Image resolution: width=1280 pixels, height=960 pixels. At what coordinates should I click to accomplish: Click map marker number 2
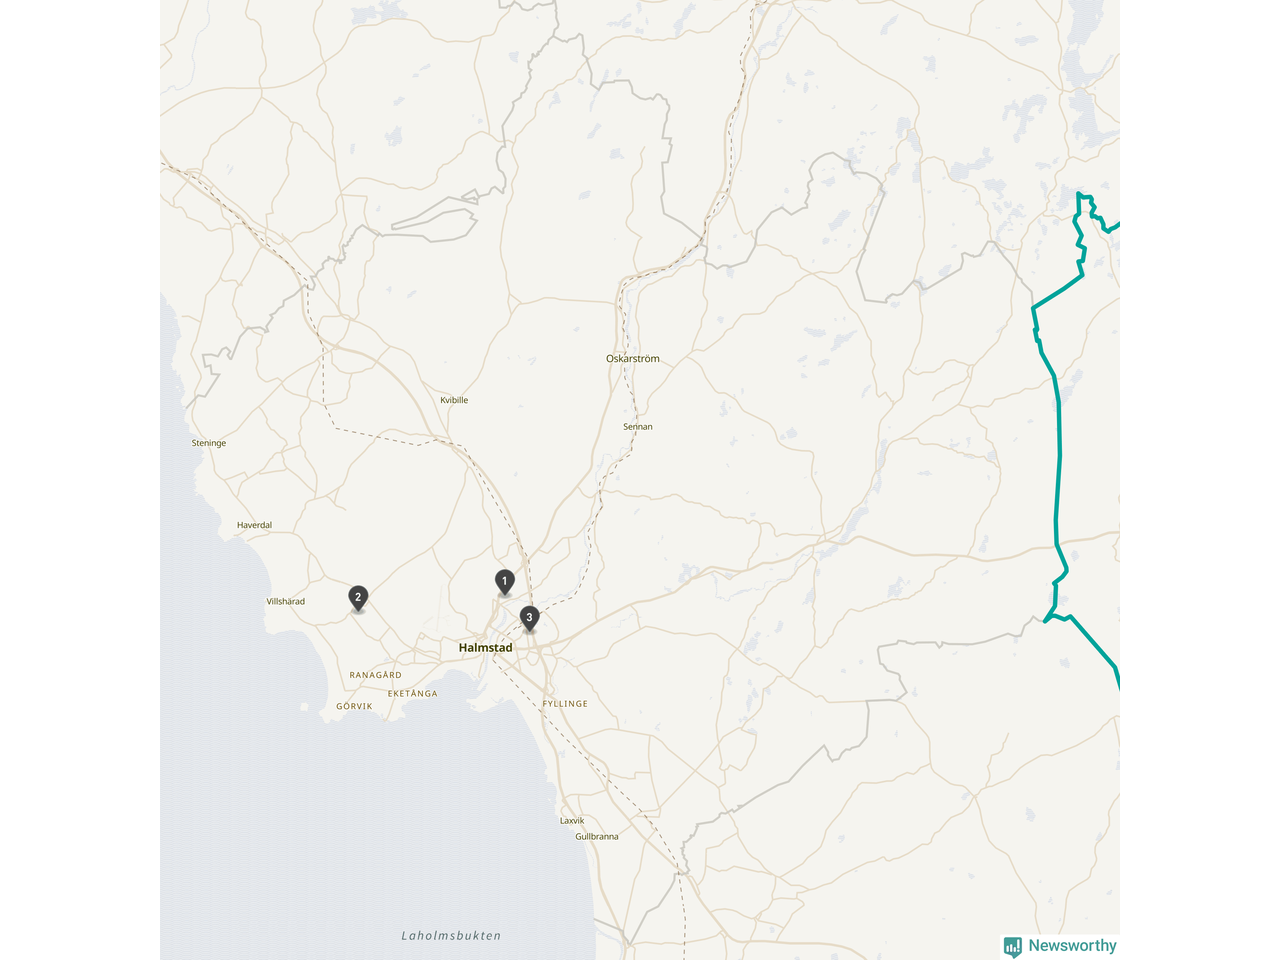(358, 598)
